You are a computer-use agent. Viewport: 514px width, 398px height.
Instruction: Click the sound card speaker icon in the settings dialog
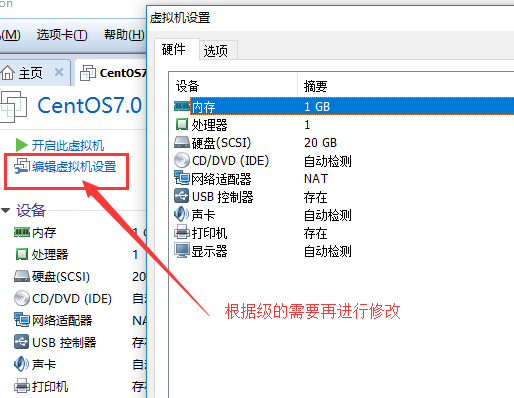tap(182, 214)
